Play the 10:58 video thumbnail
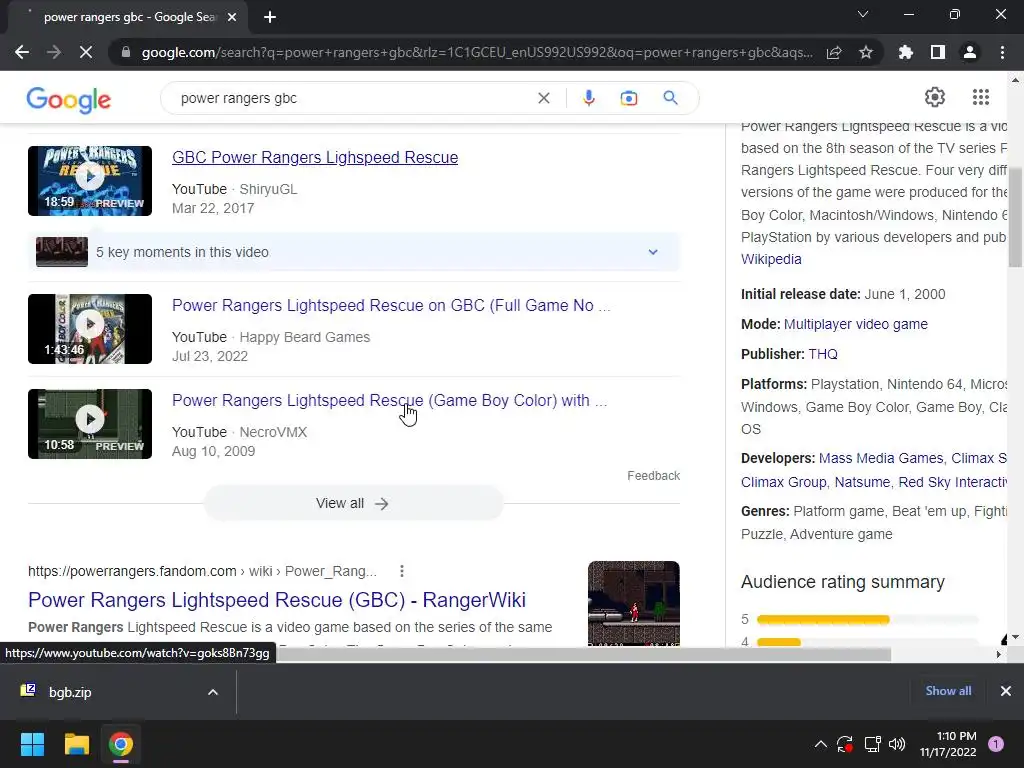This screenshot has height=768, width=1024. pos(90,424)
